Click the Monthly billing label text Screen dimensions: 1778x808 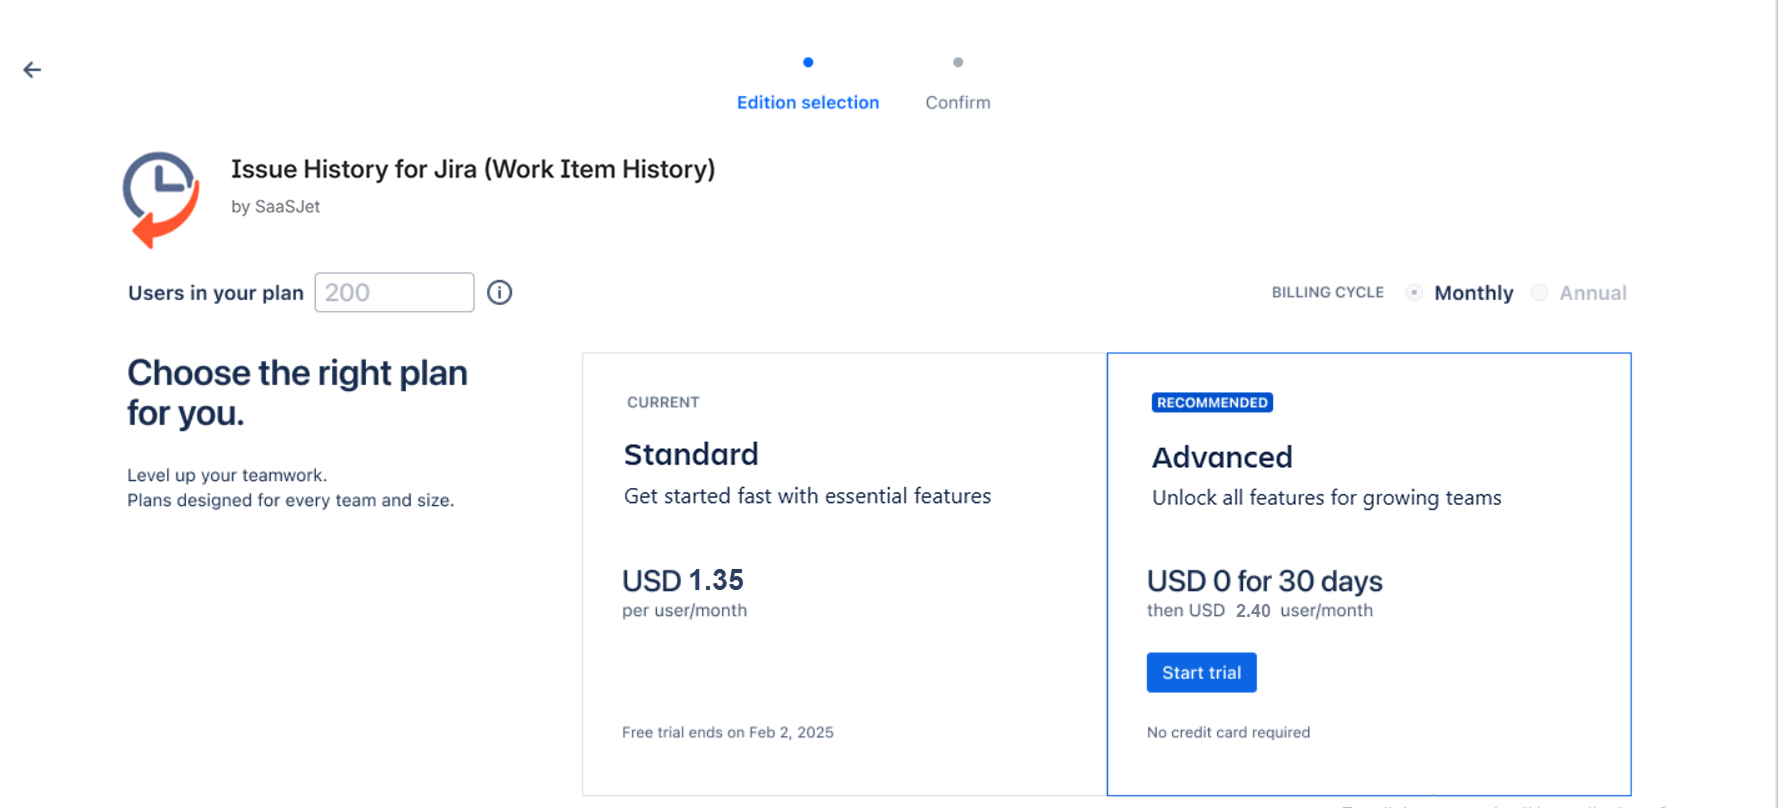click(1473, 293)
